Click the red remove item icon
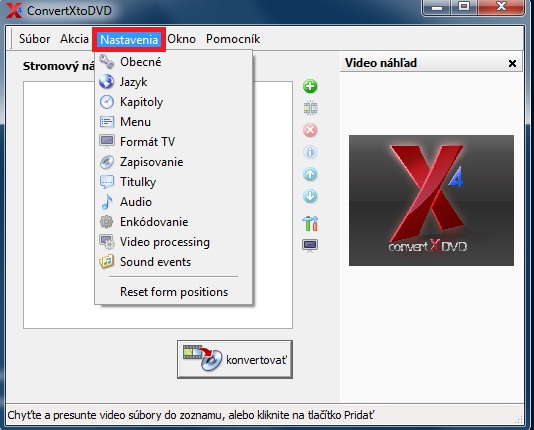Image resolution: width=534 pixels, height=430 pixels. click(x=310, y=130)
